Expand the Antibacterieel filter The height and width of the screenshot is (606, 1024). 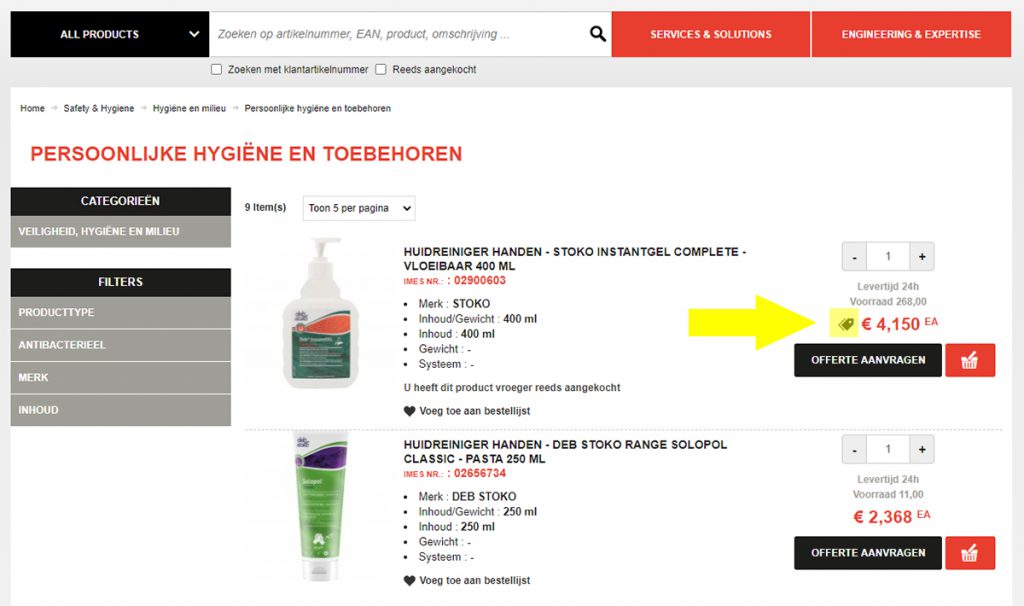(x=121, y=345)
